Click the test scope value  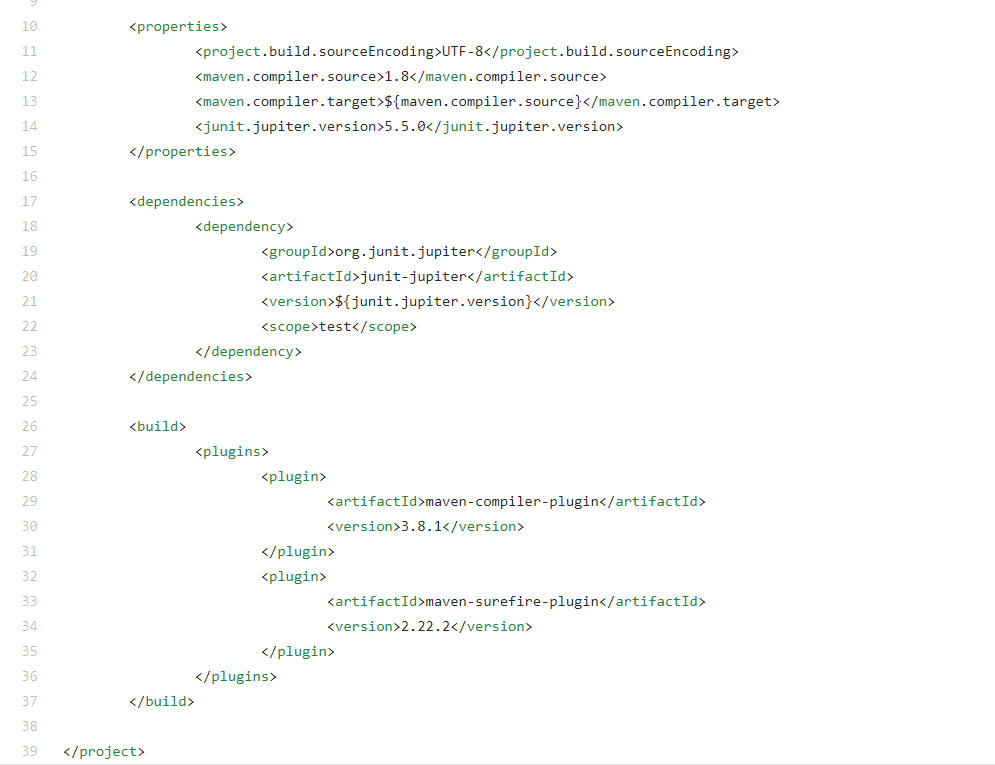[x=335, y=327]
